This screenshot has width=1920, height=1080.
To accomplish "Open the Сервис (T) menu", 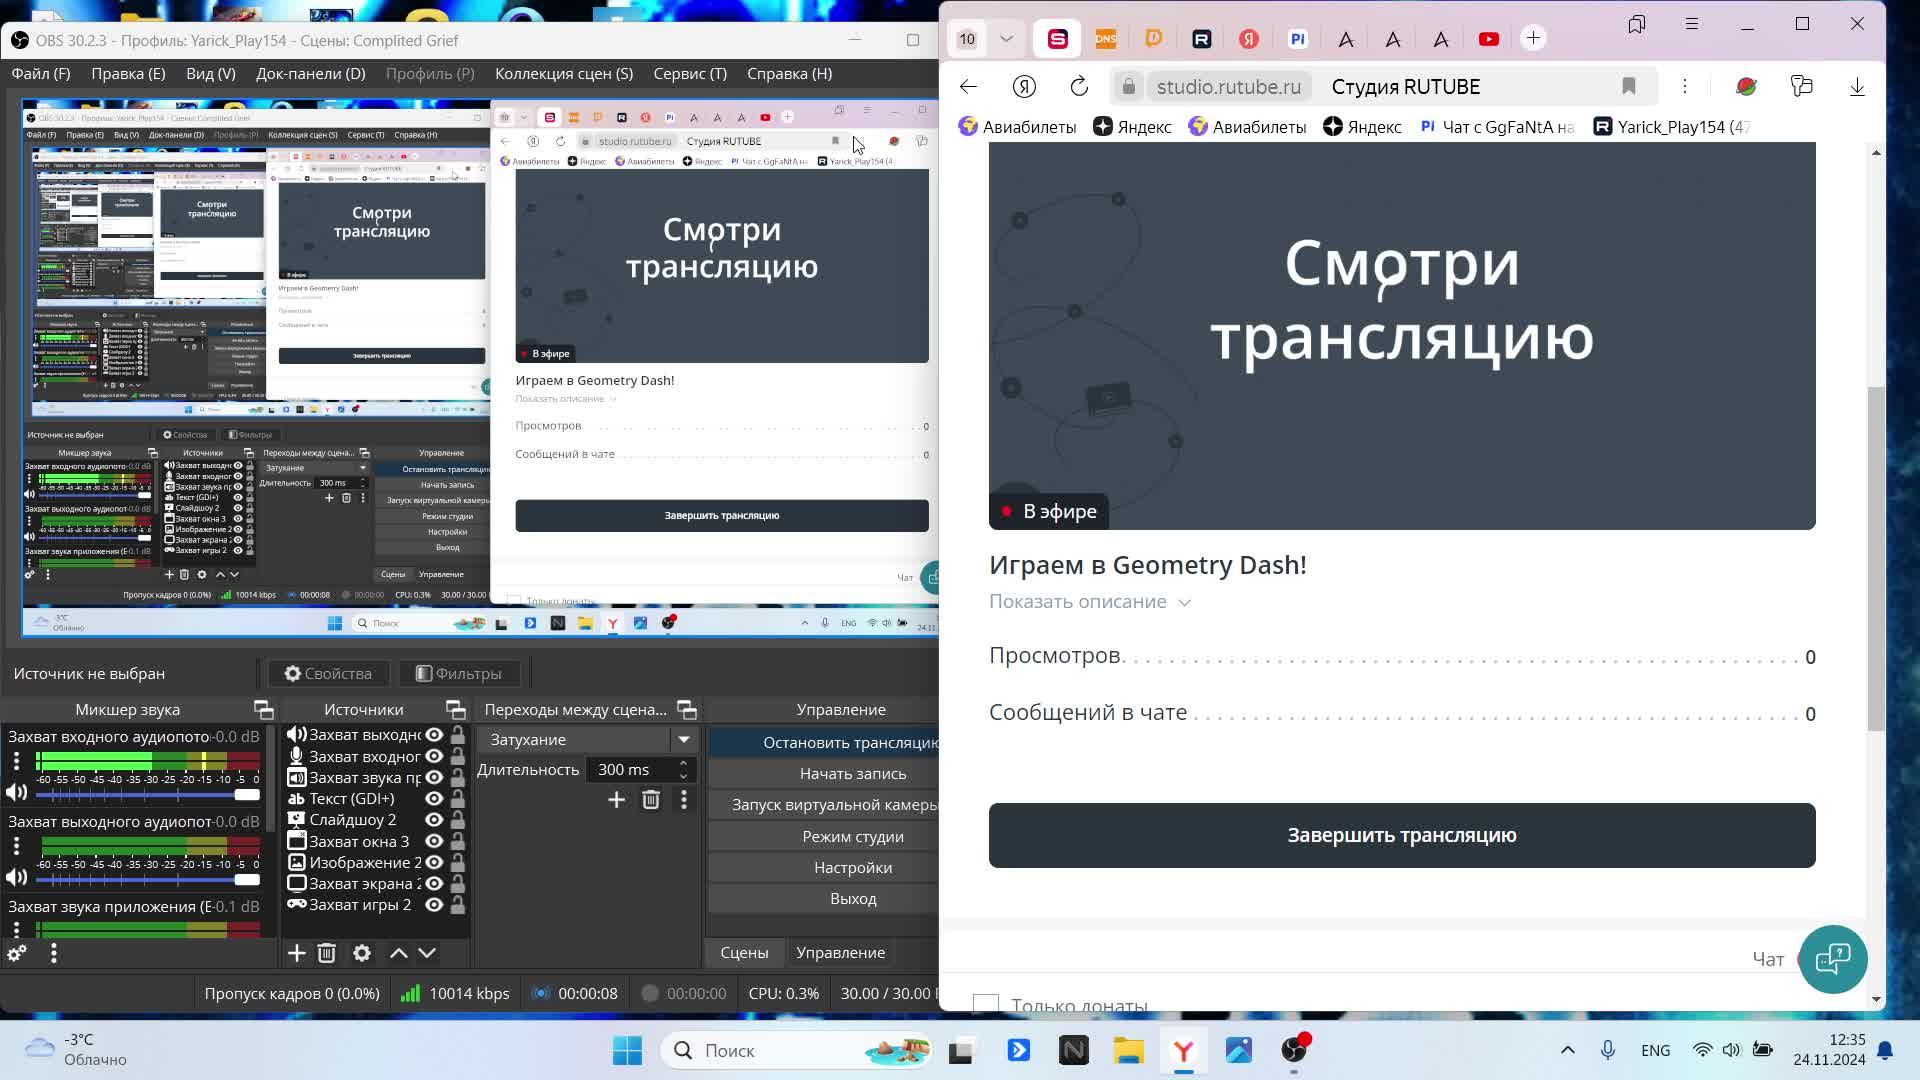I will (x=689, y=73).
